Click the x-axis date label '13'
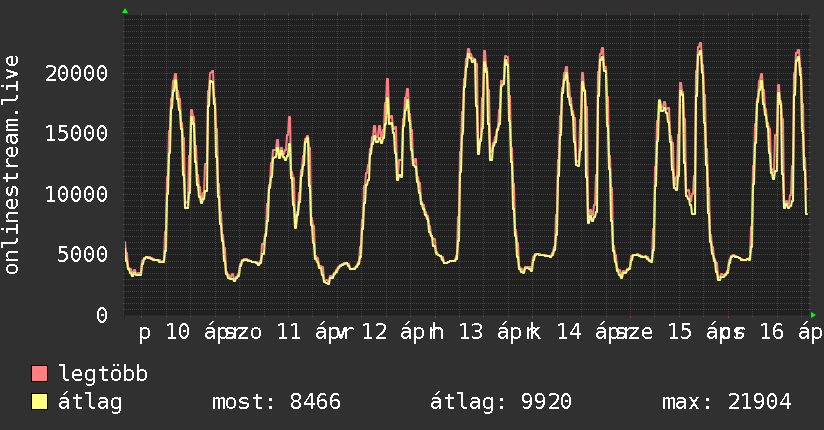Image resolution: width=824 pixels, height=430 pixels. click(x=471, y=332)
